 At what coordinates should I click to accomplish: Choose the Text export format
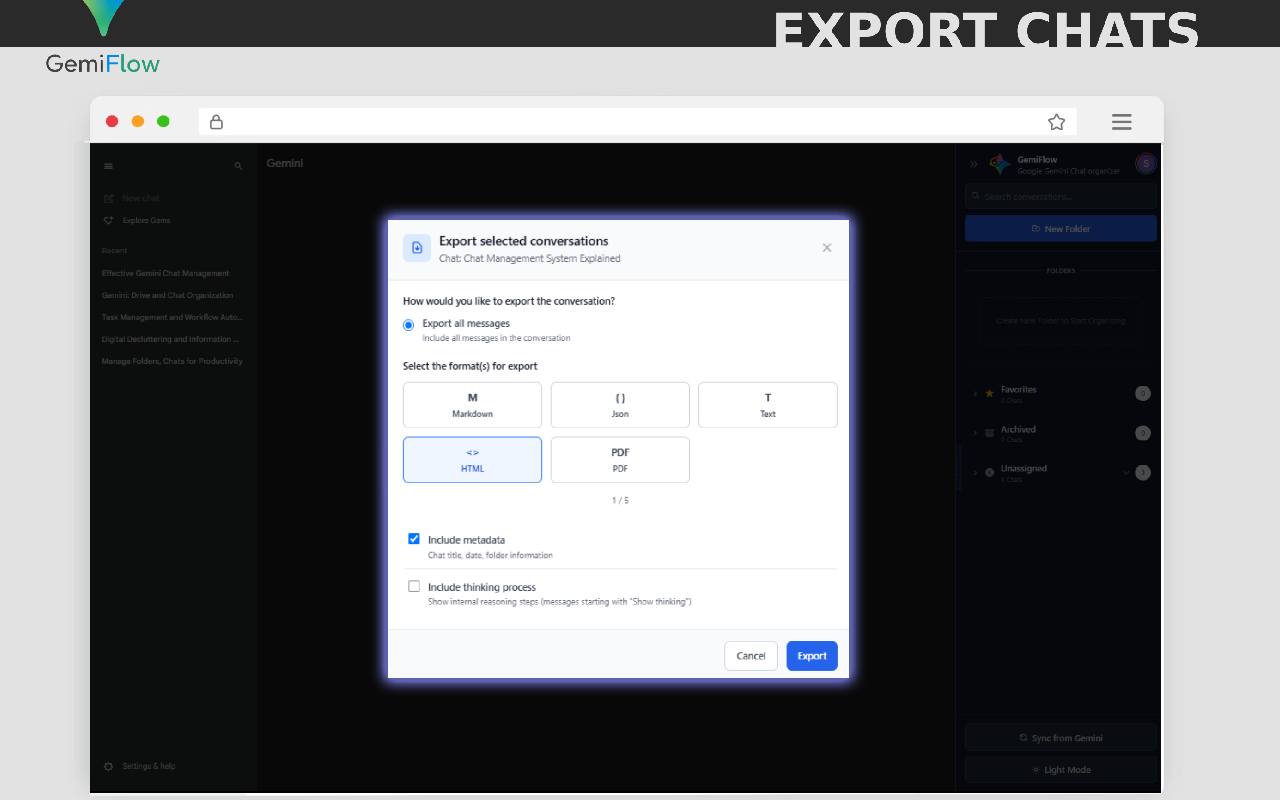click(768, 405)
